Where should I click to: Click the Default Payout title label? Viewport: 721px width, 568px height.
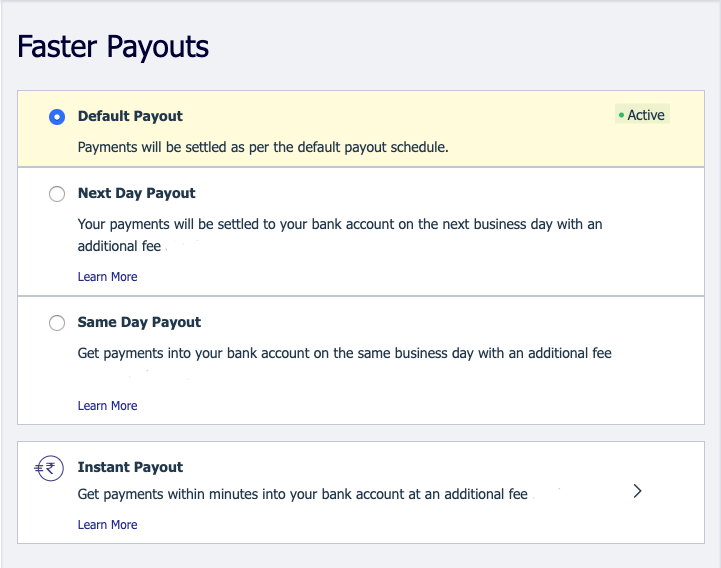tap(130, 116)
